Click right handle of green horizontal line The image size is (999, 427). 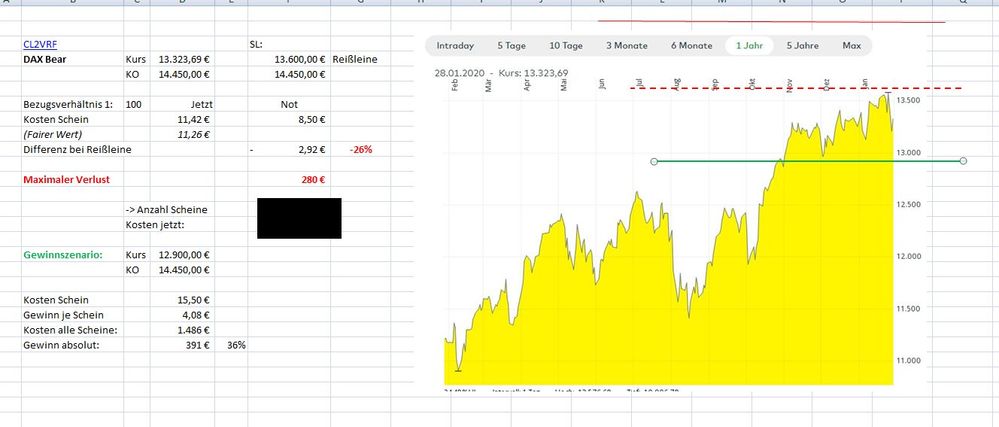point(963,161)
